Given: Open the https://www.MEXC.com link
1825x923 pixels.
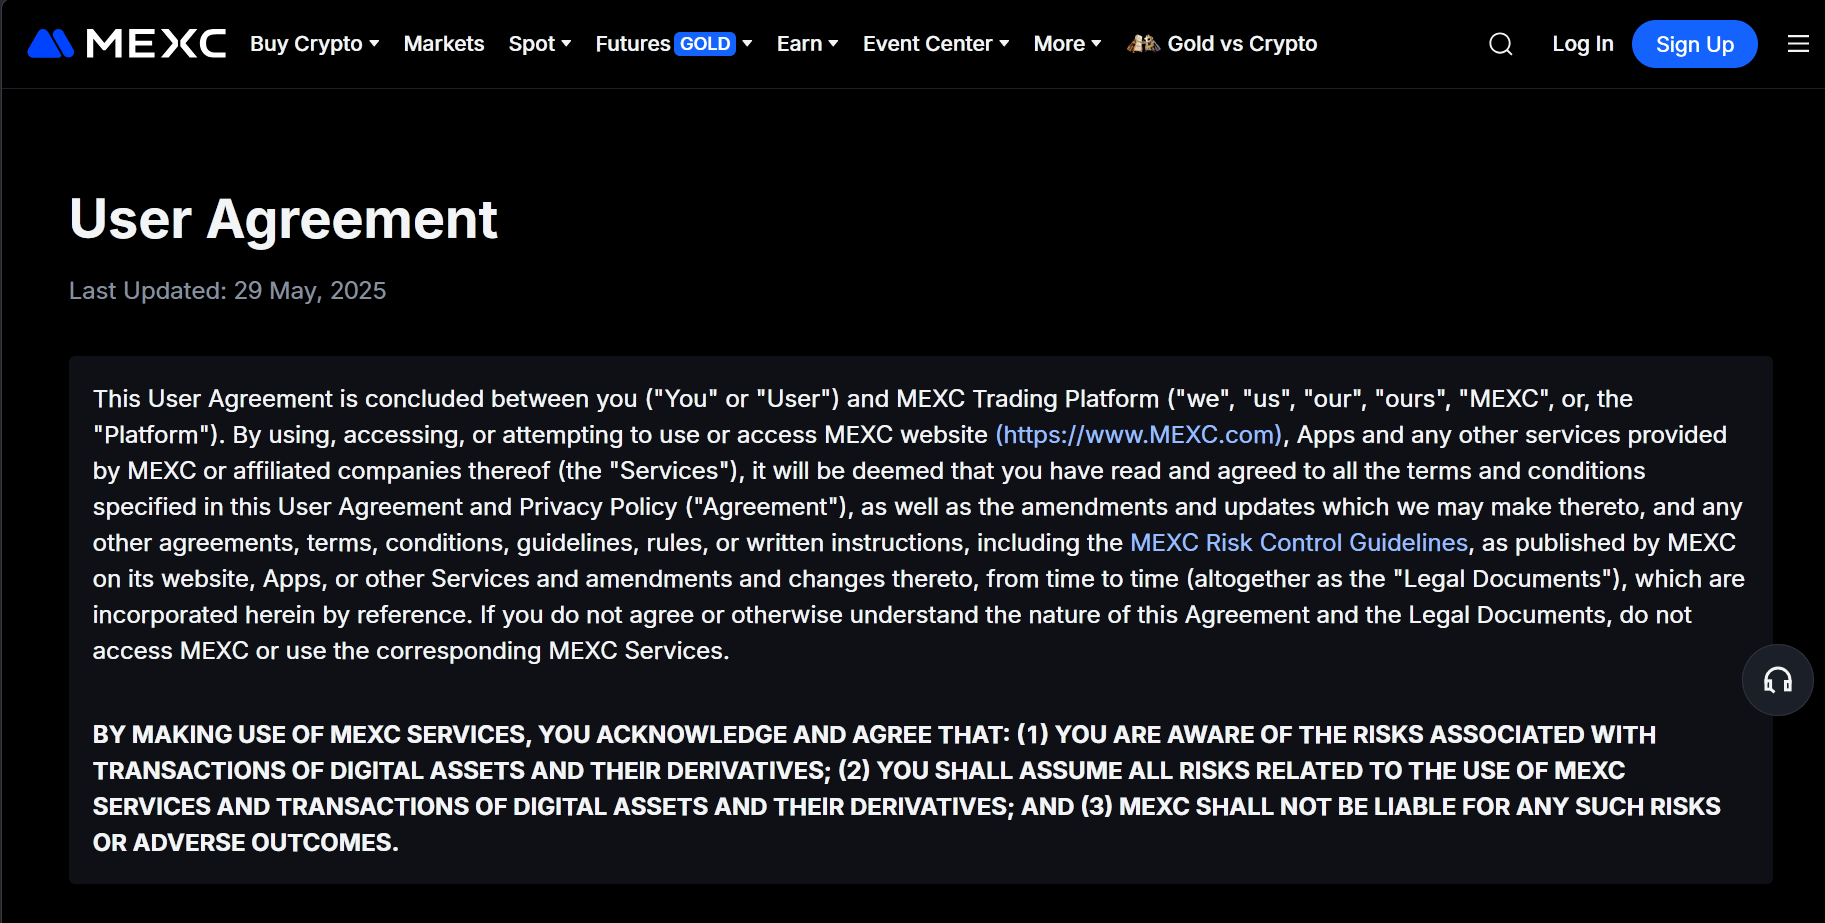Looking at the screenshot, I should [1139, 434].
